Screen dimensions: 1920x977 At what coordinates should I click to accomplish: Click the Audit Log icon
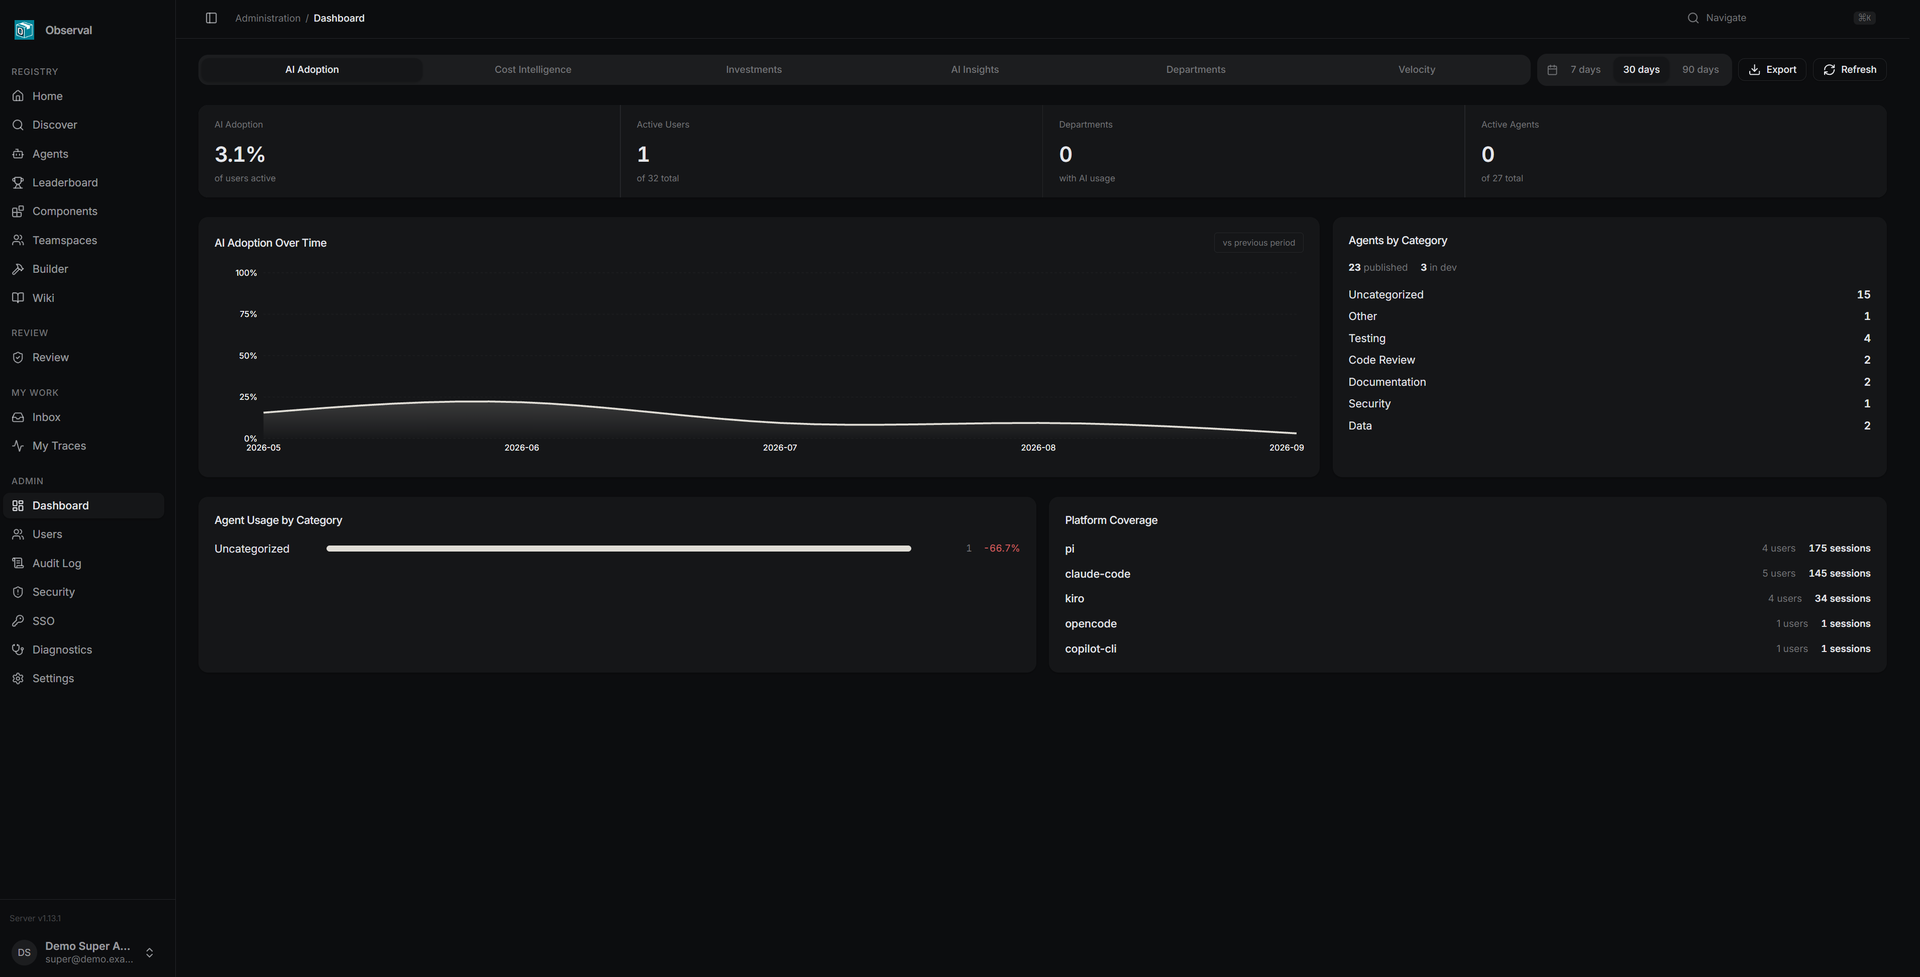click(18, 563)
